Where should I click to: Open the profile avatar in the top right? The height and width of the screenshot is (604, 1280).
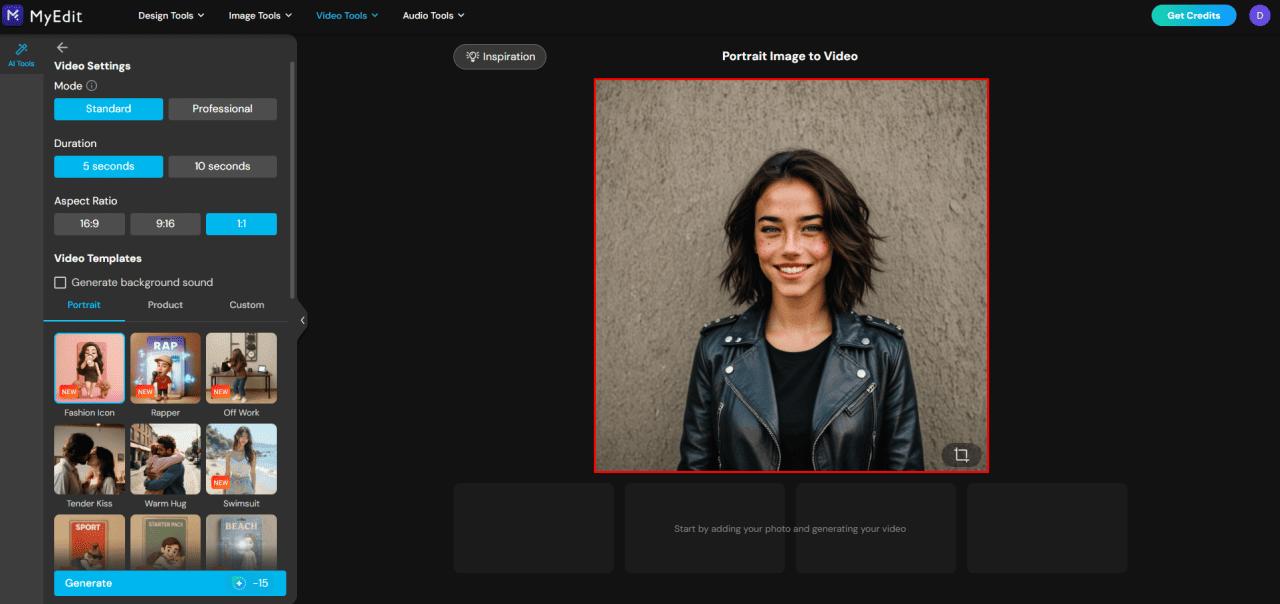pyautogui.click(x=1259, y=15)
